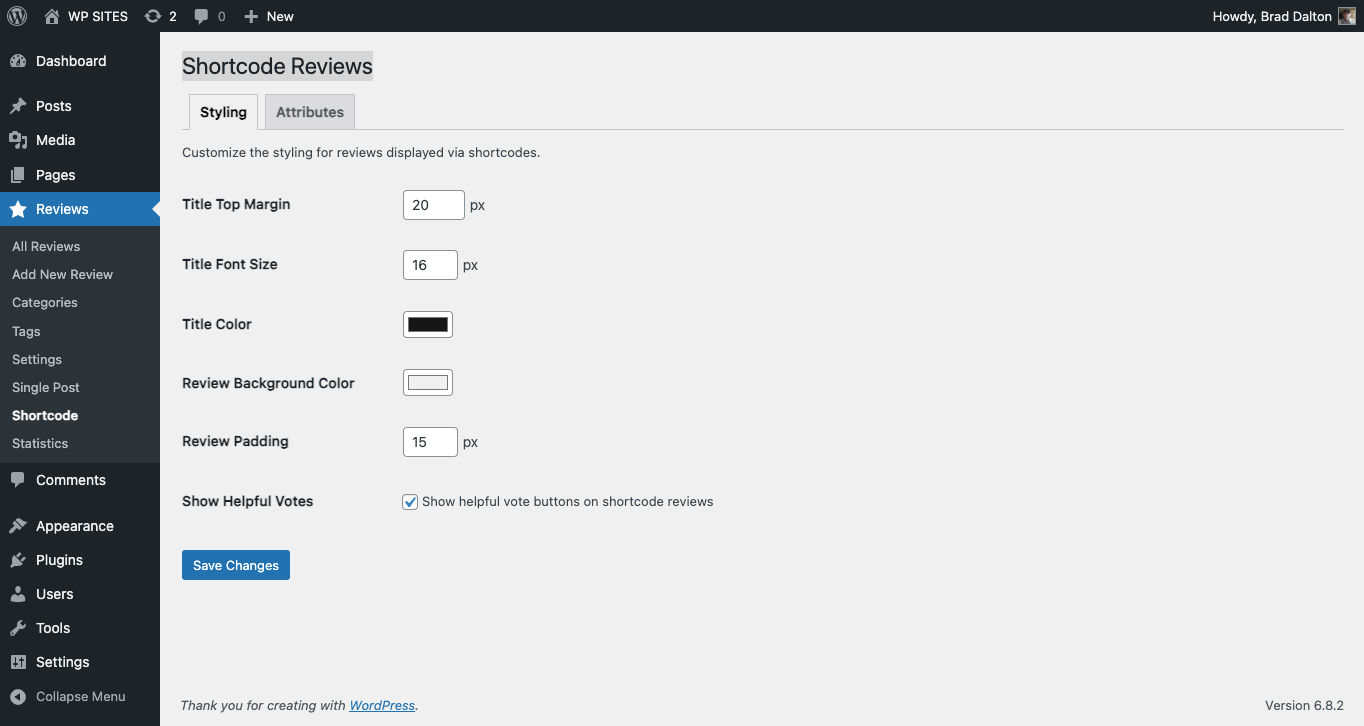Click the Posts pushpin icon
Viewport: 1364px width, 726px height.
pyautogui.click(x=18, y=106)
